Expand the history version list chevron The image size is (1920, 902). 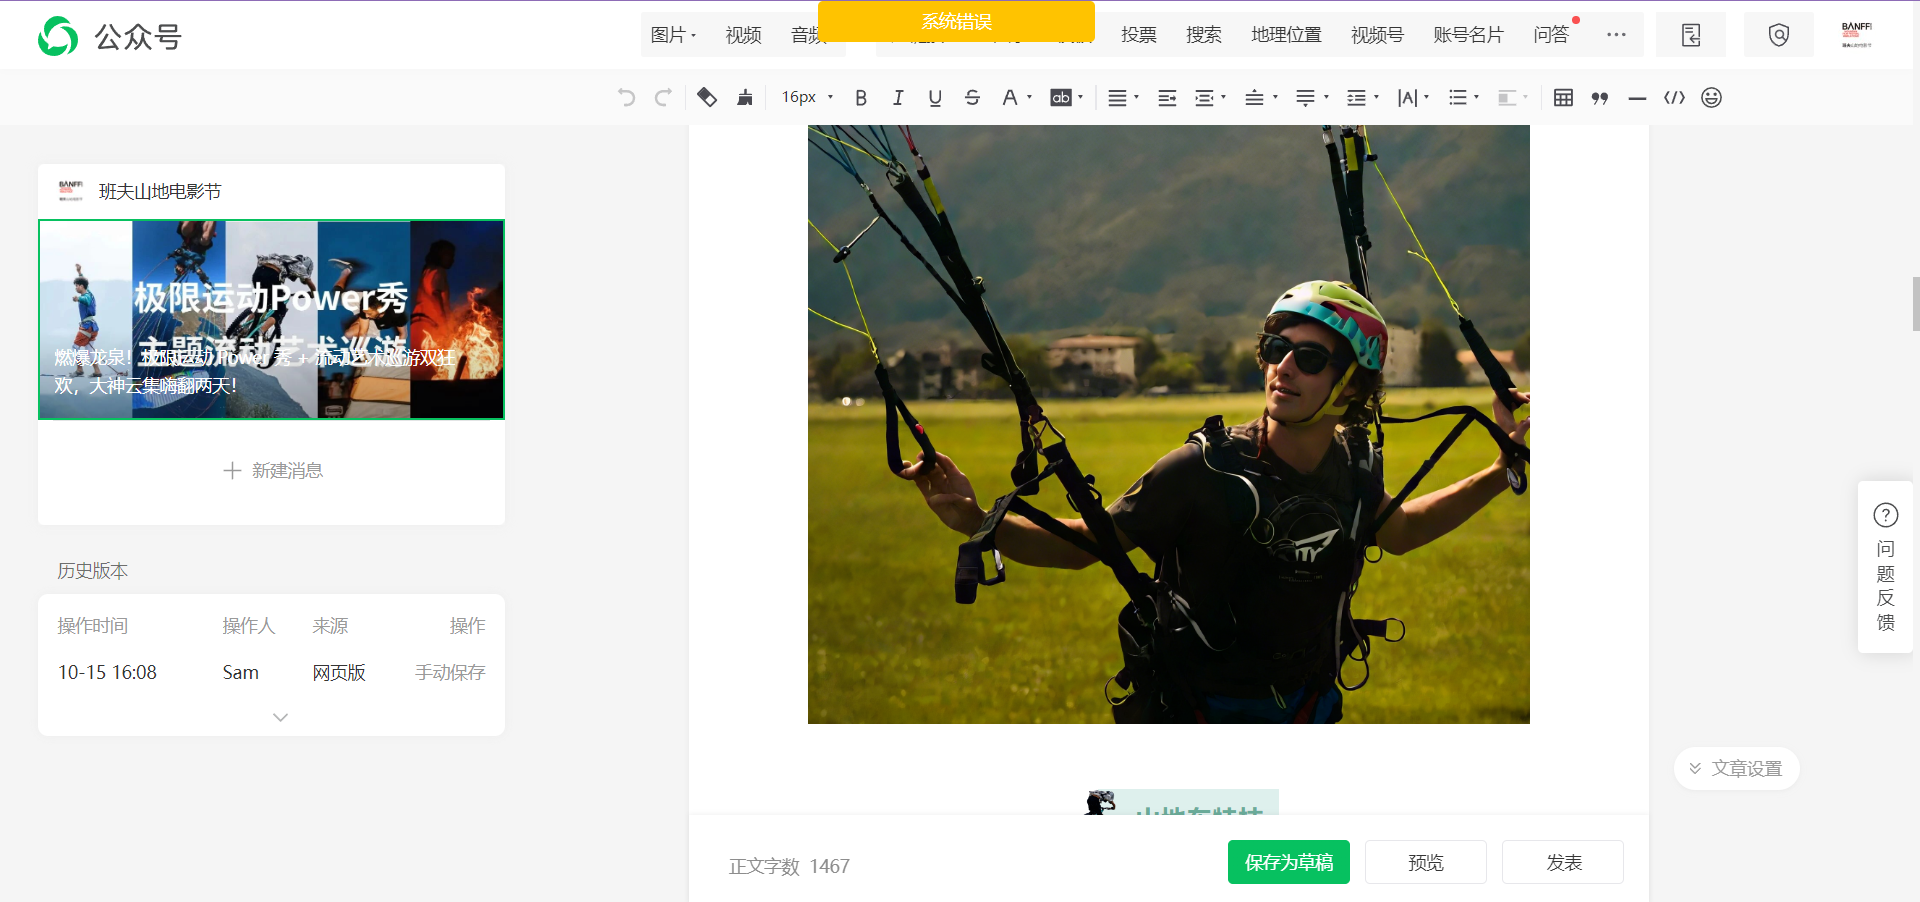281,717
